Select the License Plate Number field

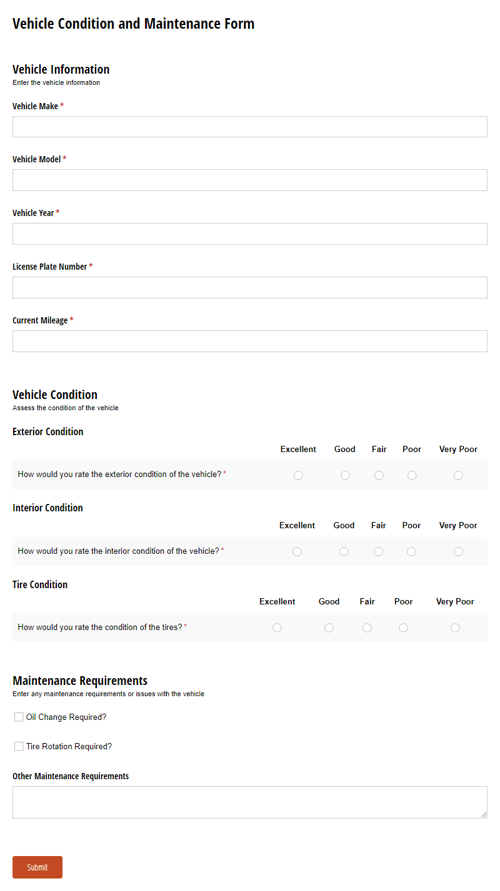point(249,288)
